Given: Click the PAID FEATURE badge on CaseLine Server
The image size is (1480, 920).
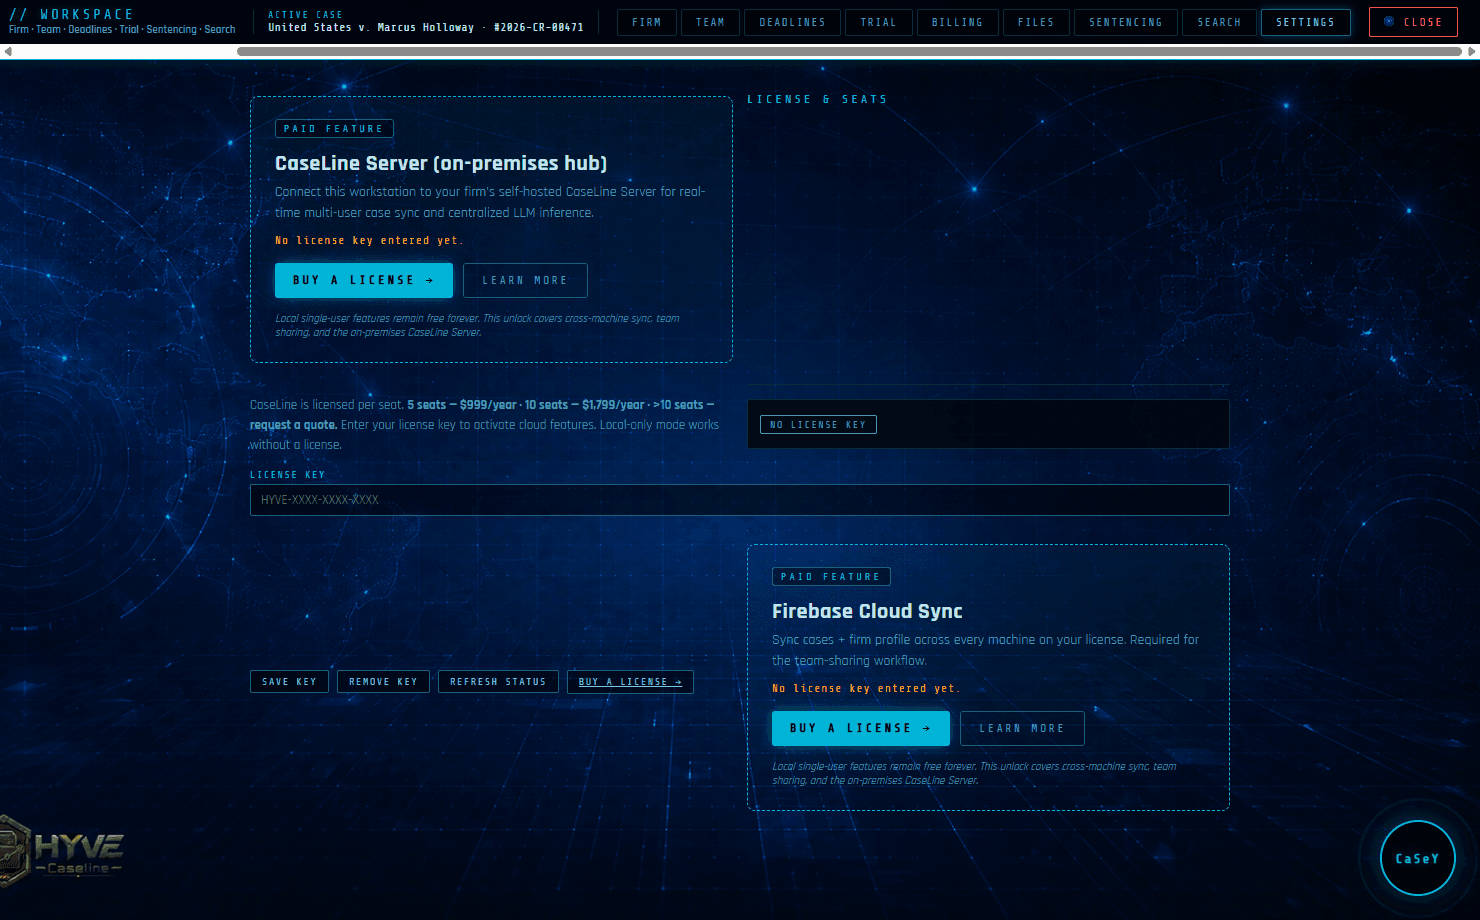Looking at the screenshot, I should 334,129.
